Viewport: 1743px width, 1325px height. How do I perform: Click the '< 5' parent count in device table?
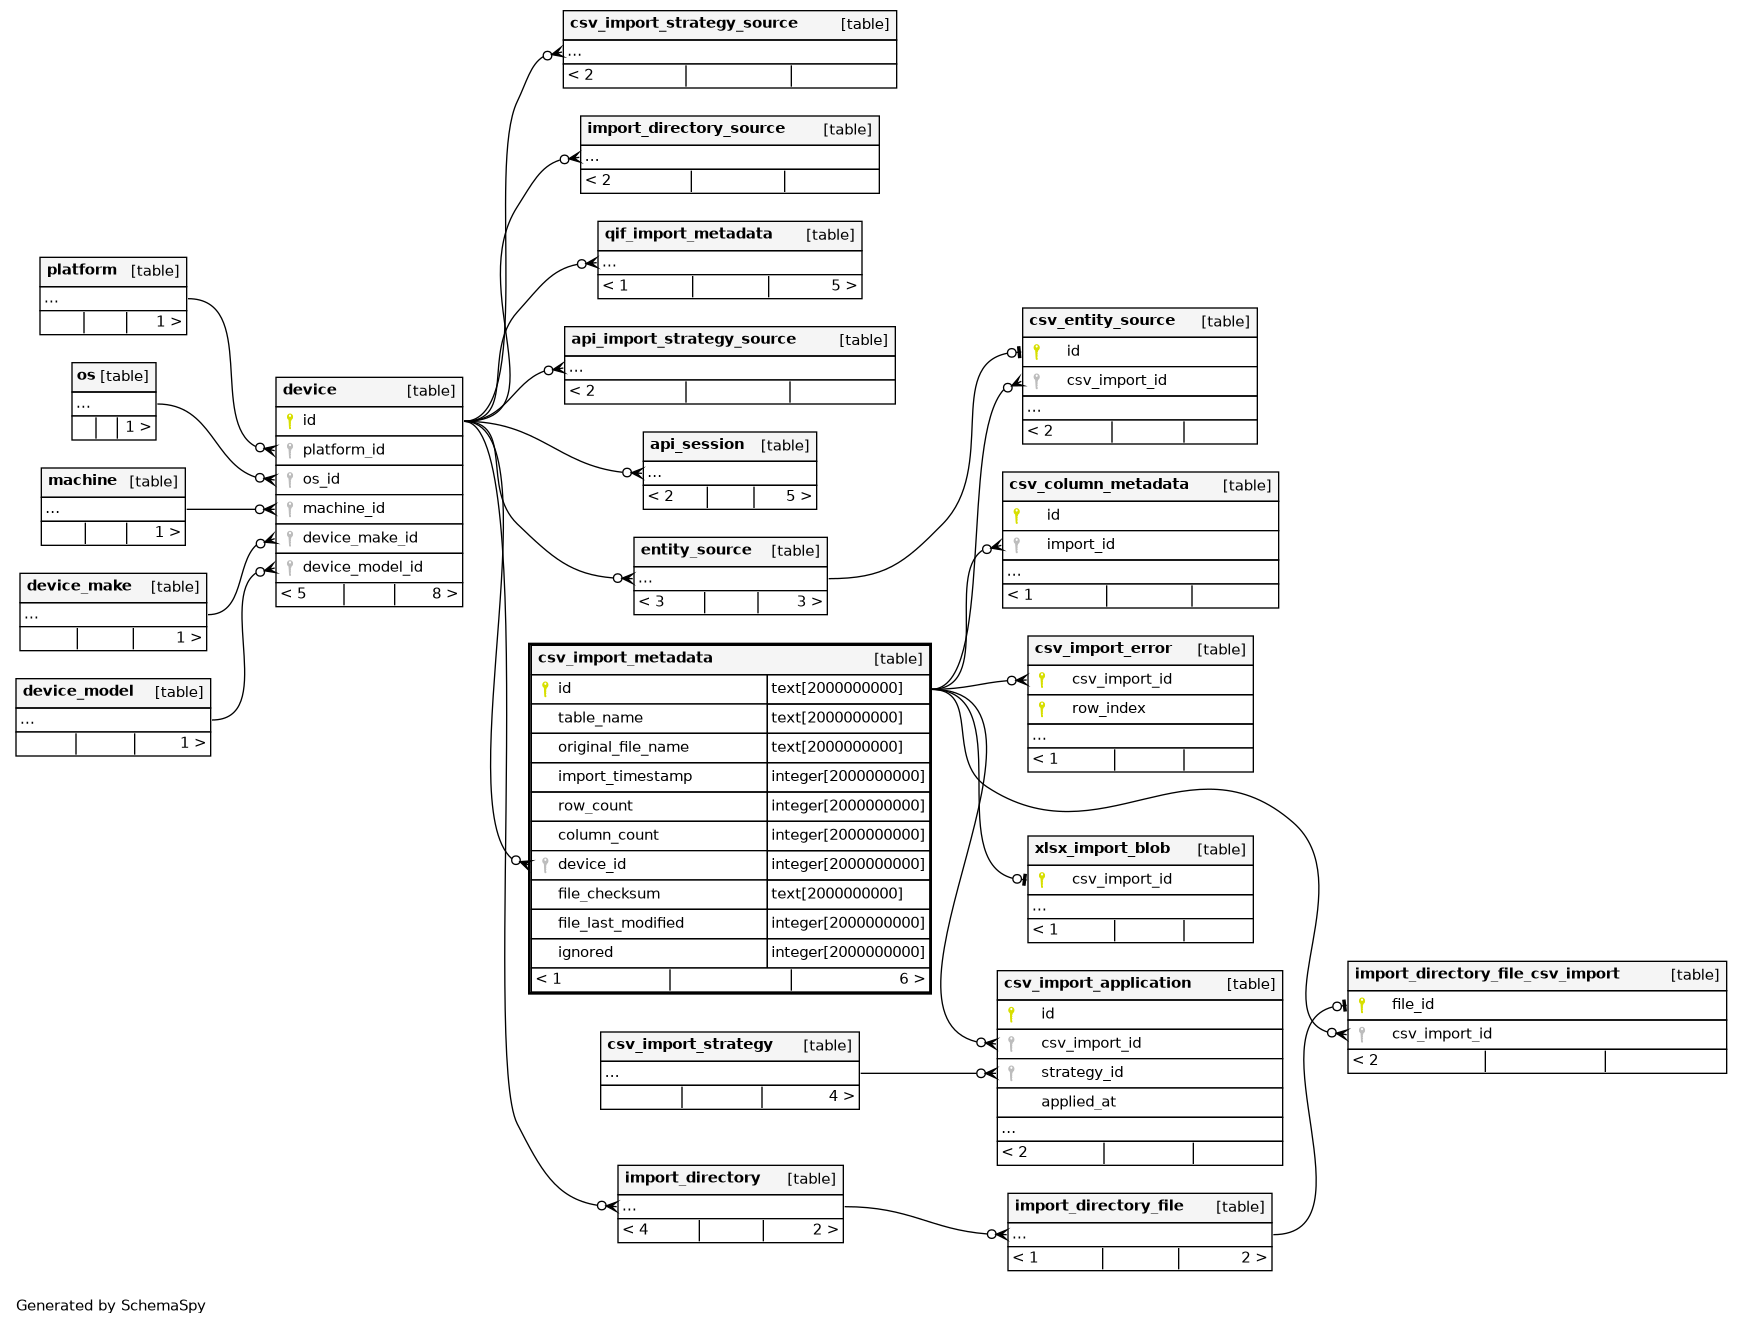(x=294, y=595)
